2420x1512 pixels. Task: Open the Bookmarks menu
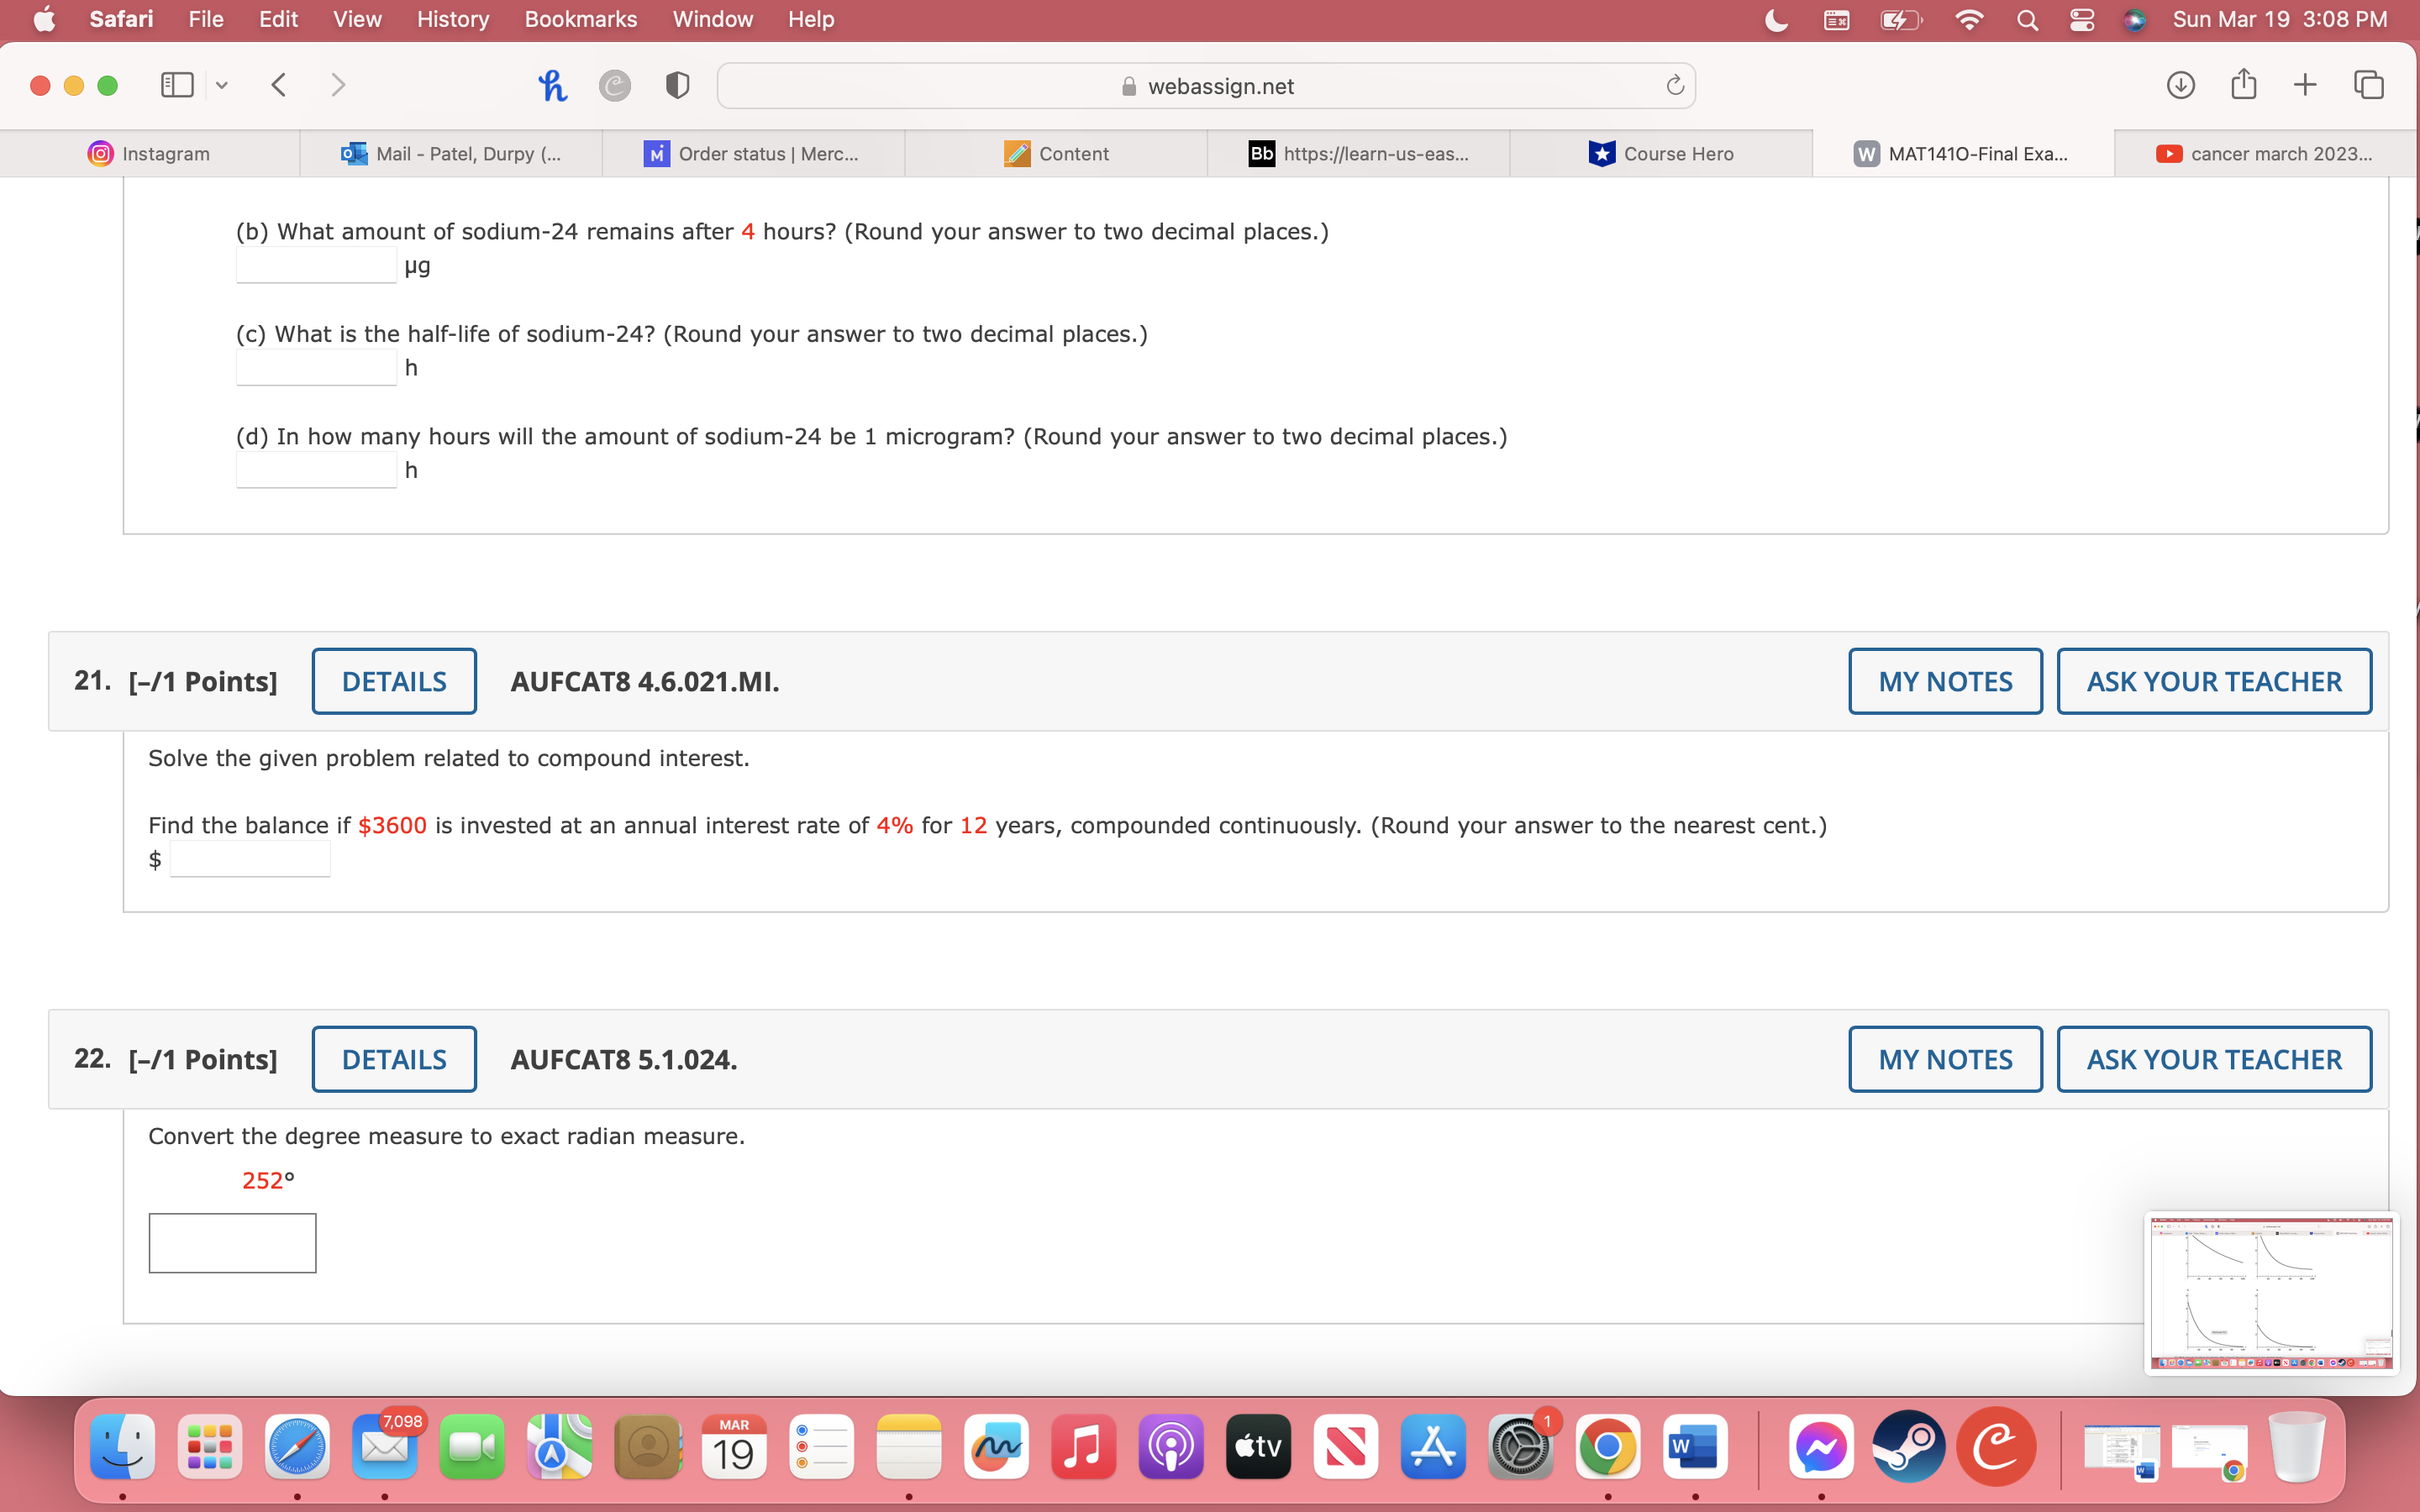[x=581, y=19]
